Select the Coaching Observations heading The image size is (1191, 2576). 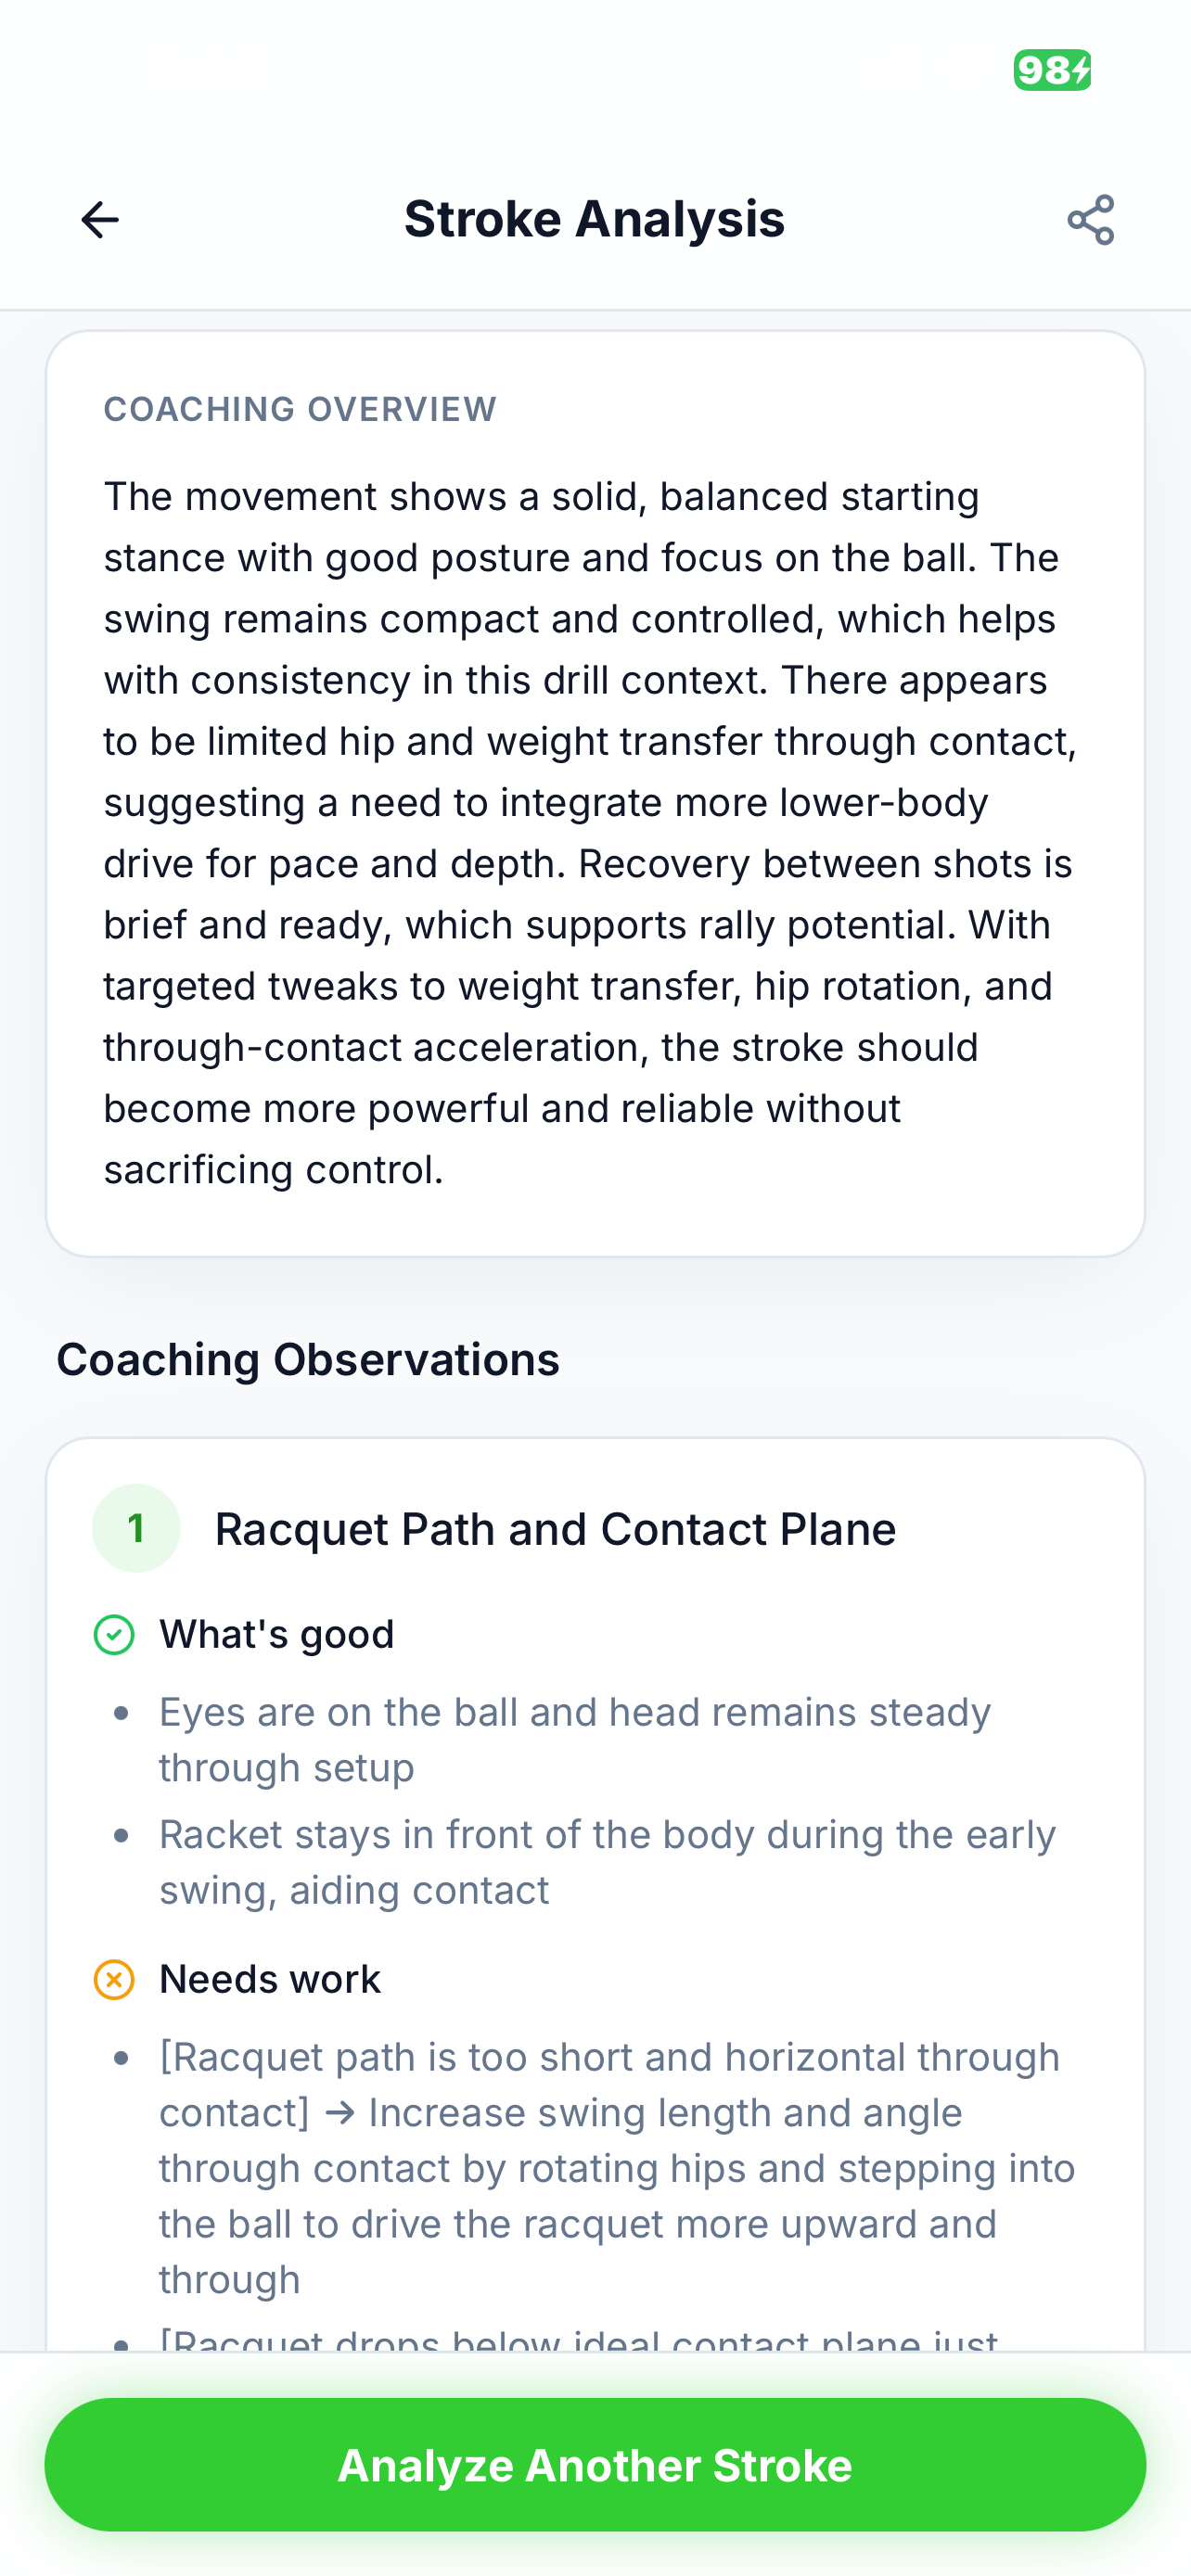coord(308,1359)
